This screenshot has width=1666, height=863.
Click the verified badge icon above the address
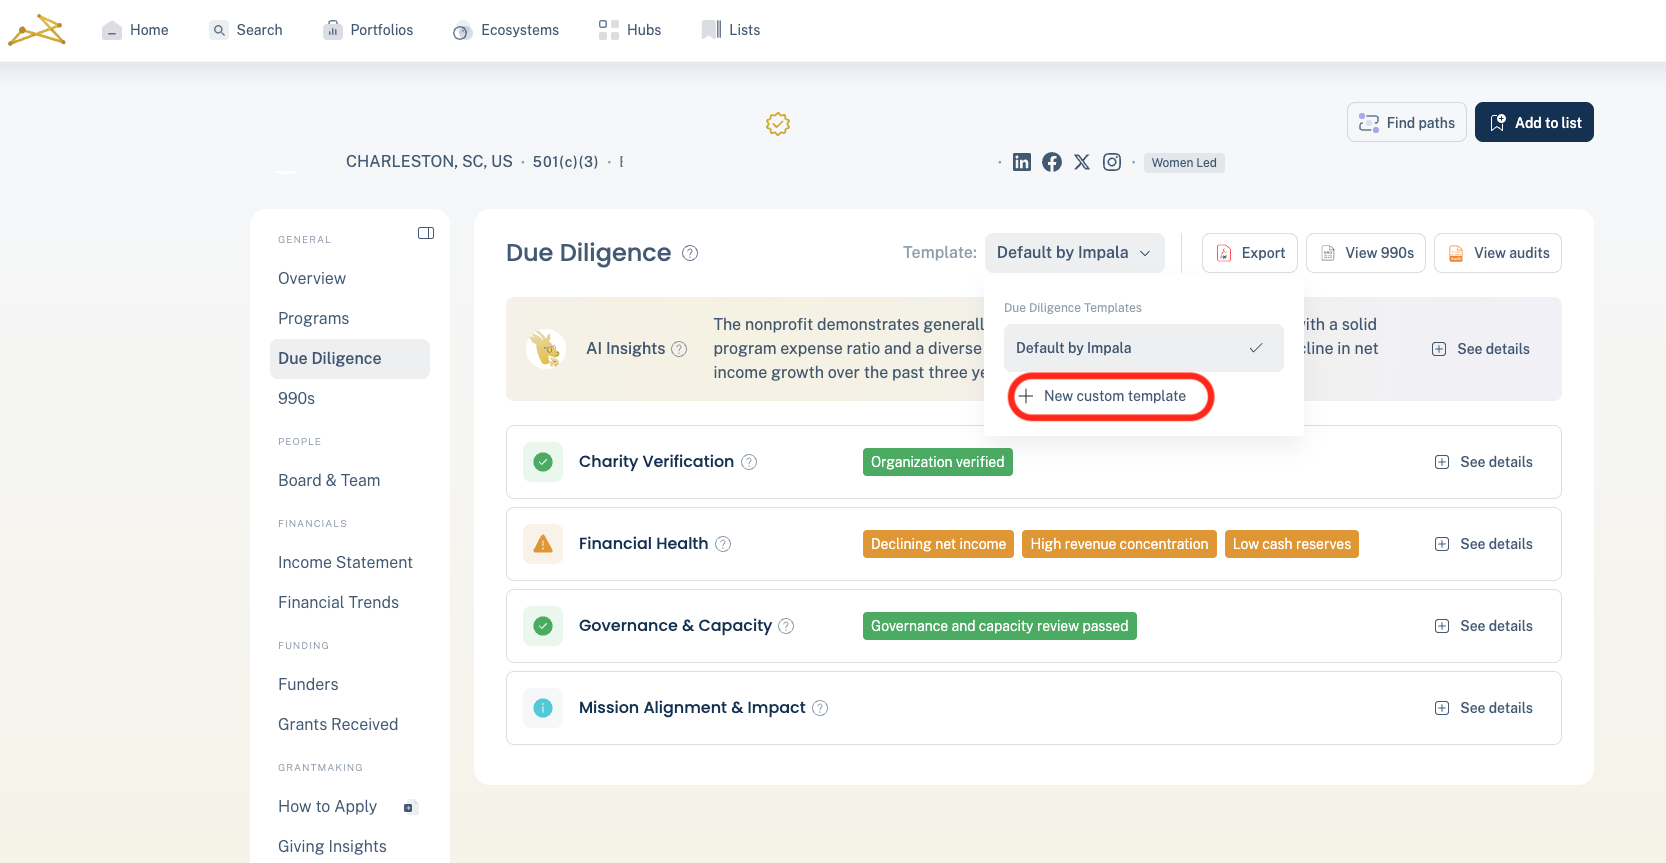(x=778, y=124)
